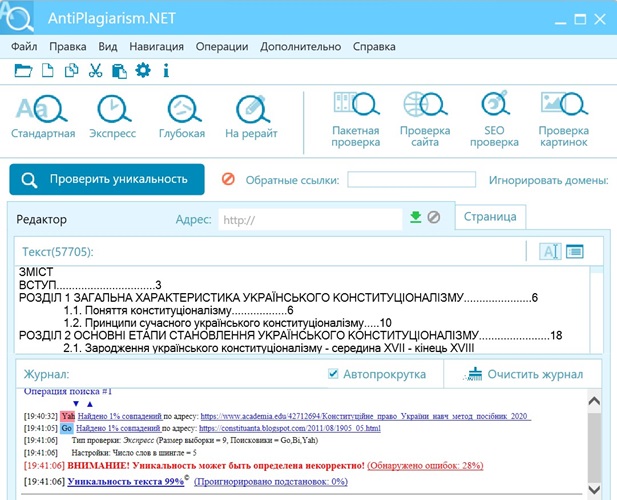The height and width of the screenshot is (500, 617).
Task: Click Найдено 1% совпадений in Yah row
Action: tap(120, 416)
